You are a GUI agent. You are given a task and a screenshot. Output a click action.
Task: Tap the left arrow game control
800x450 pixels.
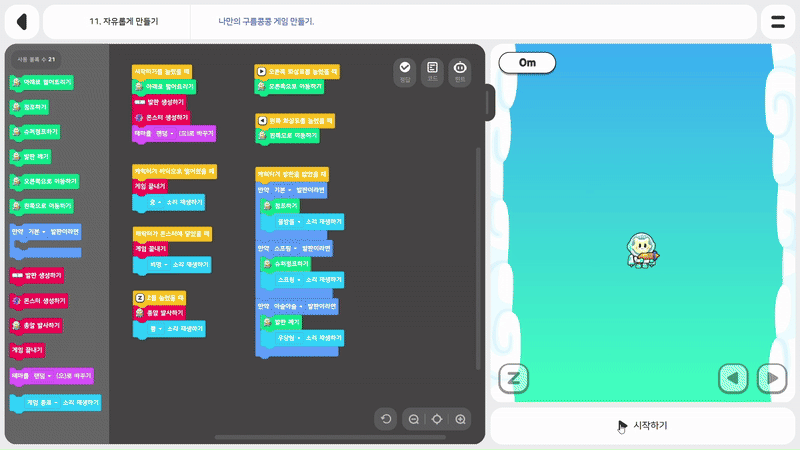click(733, 378)
